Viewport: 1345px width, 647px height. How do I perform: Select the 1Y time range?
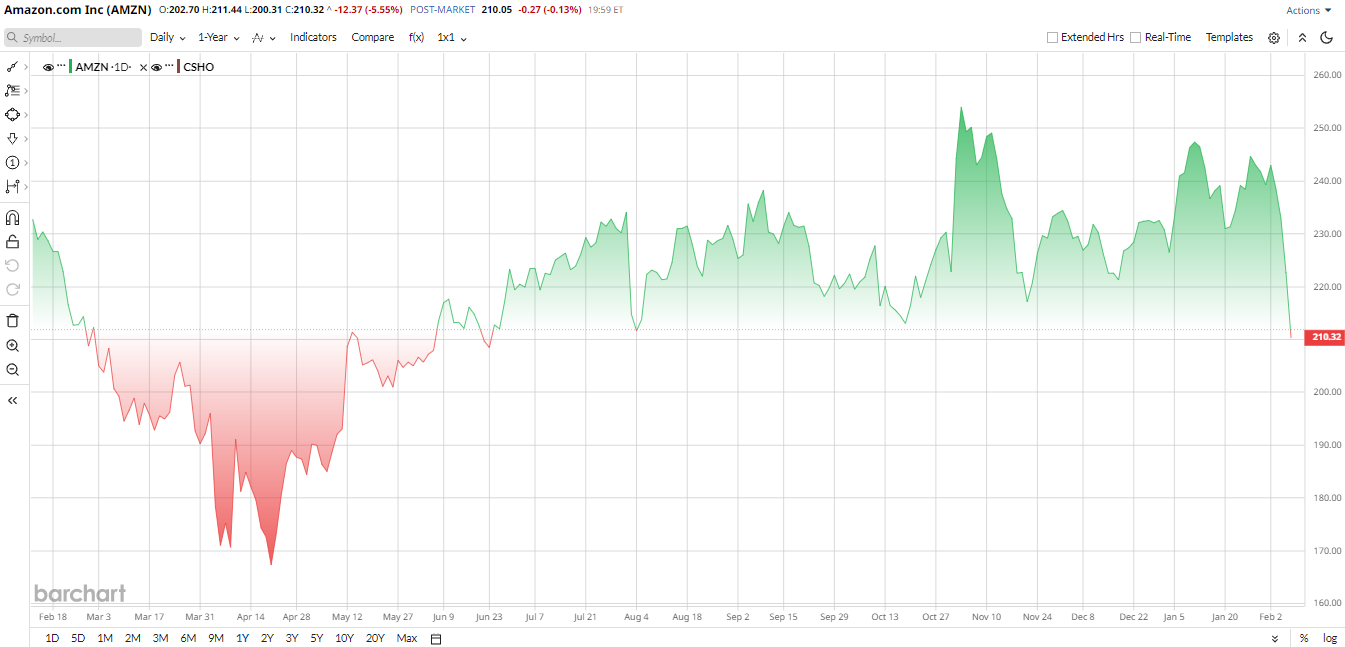pos(242,638)
